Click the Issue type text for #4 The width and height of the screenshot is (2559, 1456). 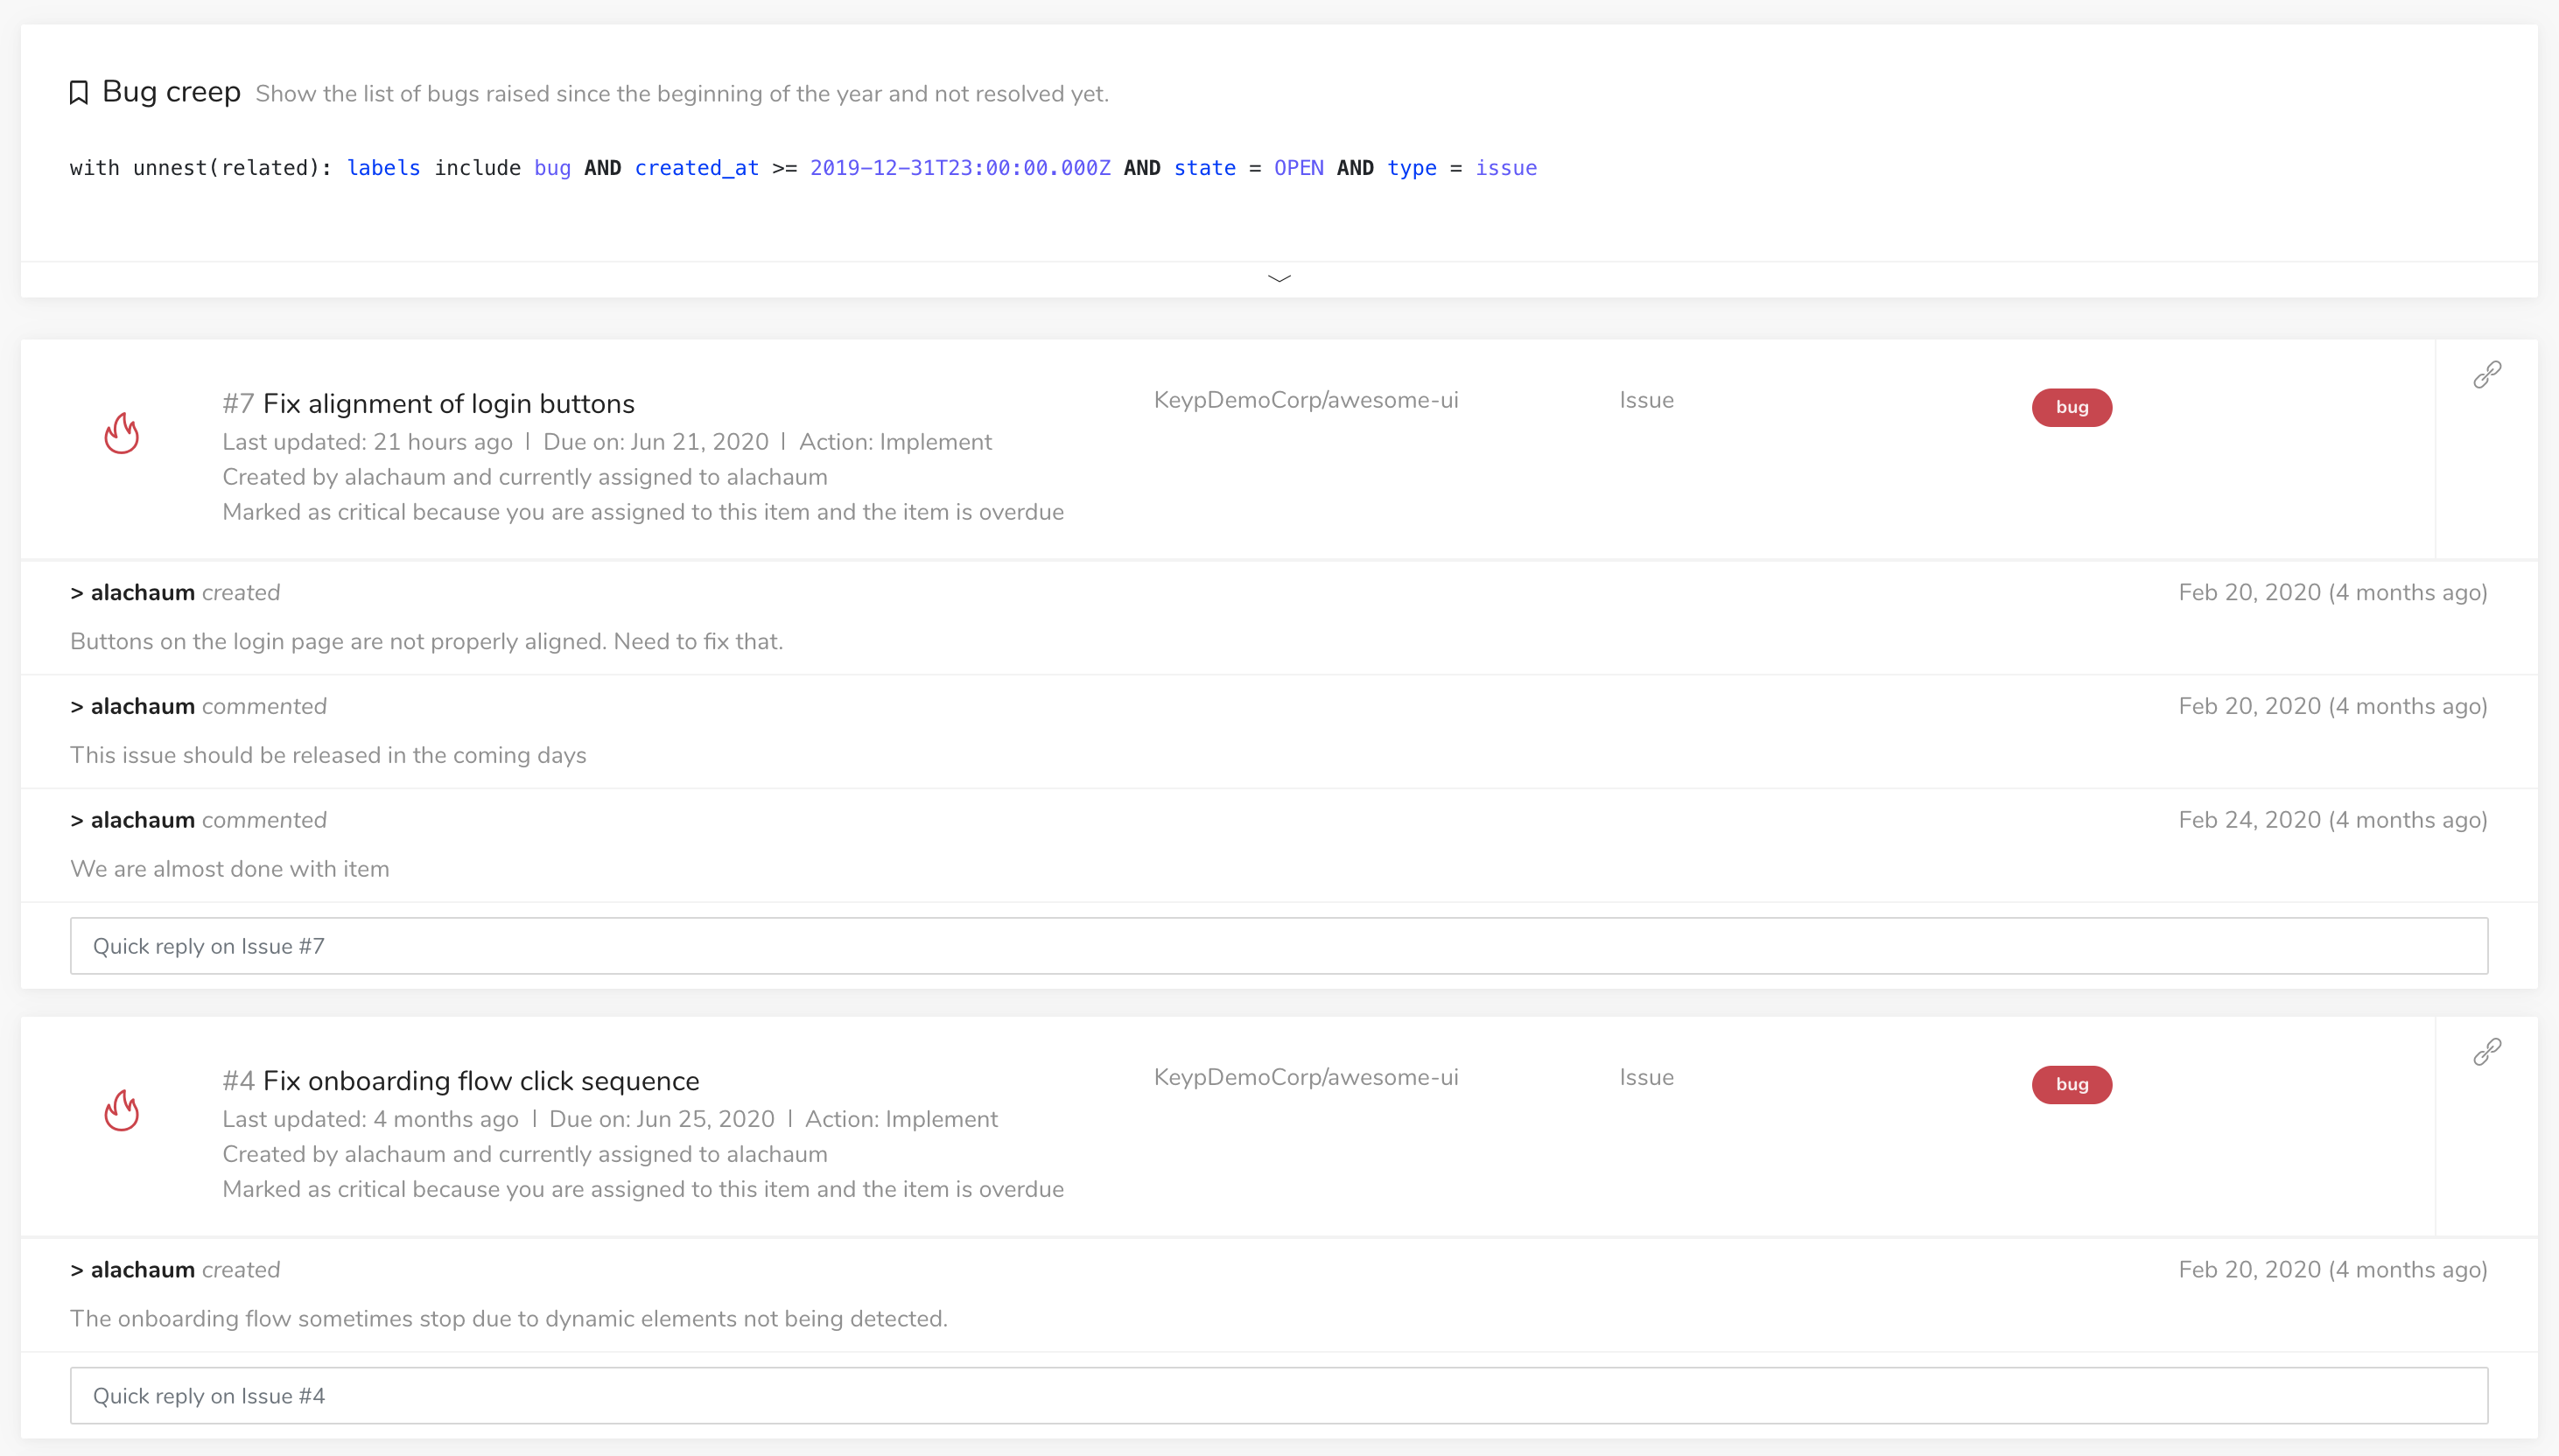point(1646,1077)
